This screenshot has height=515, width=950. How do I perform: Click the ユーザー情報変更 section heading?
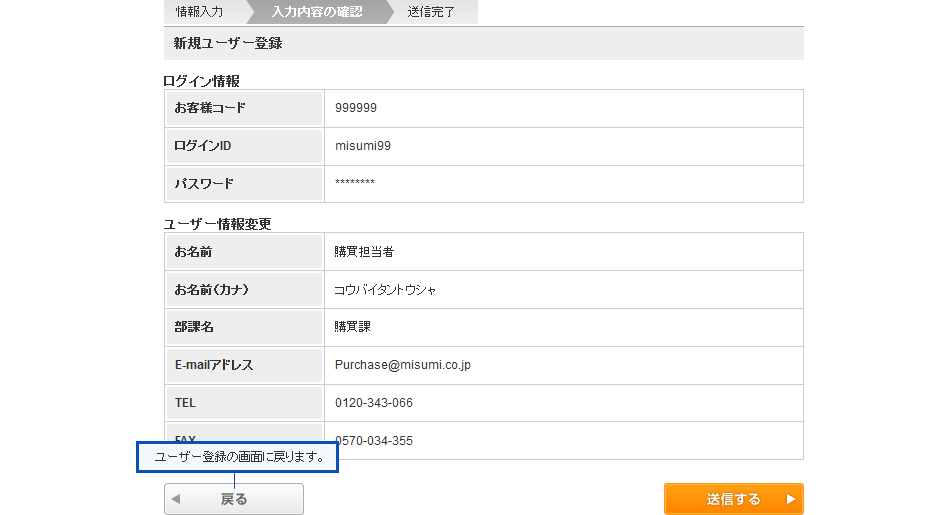pyautogui.click(x=217, y=224)
